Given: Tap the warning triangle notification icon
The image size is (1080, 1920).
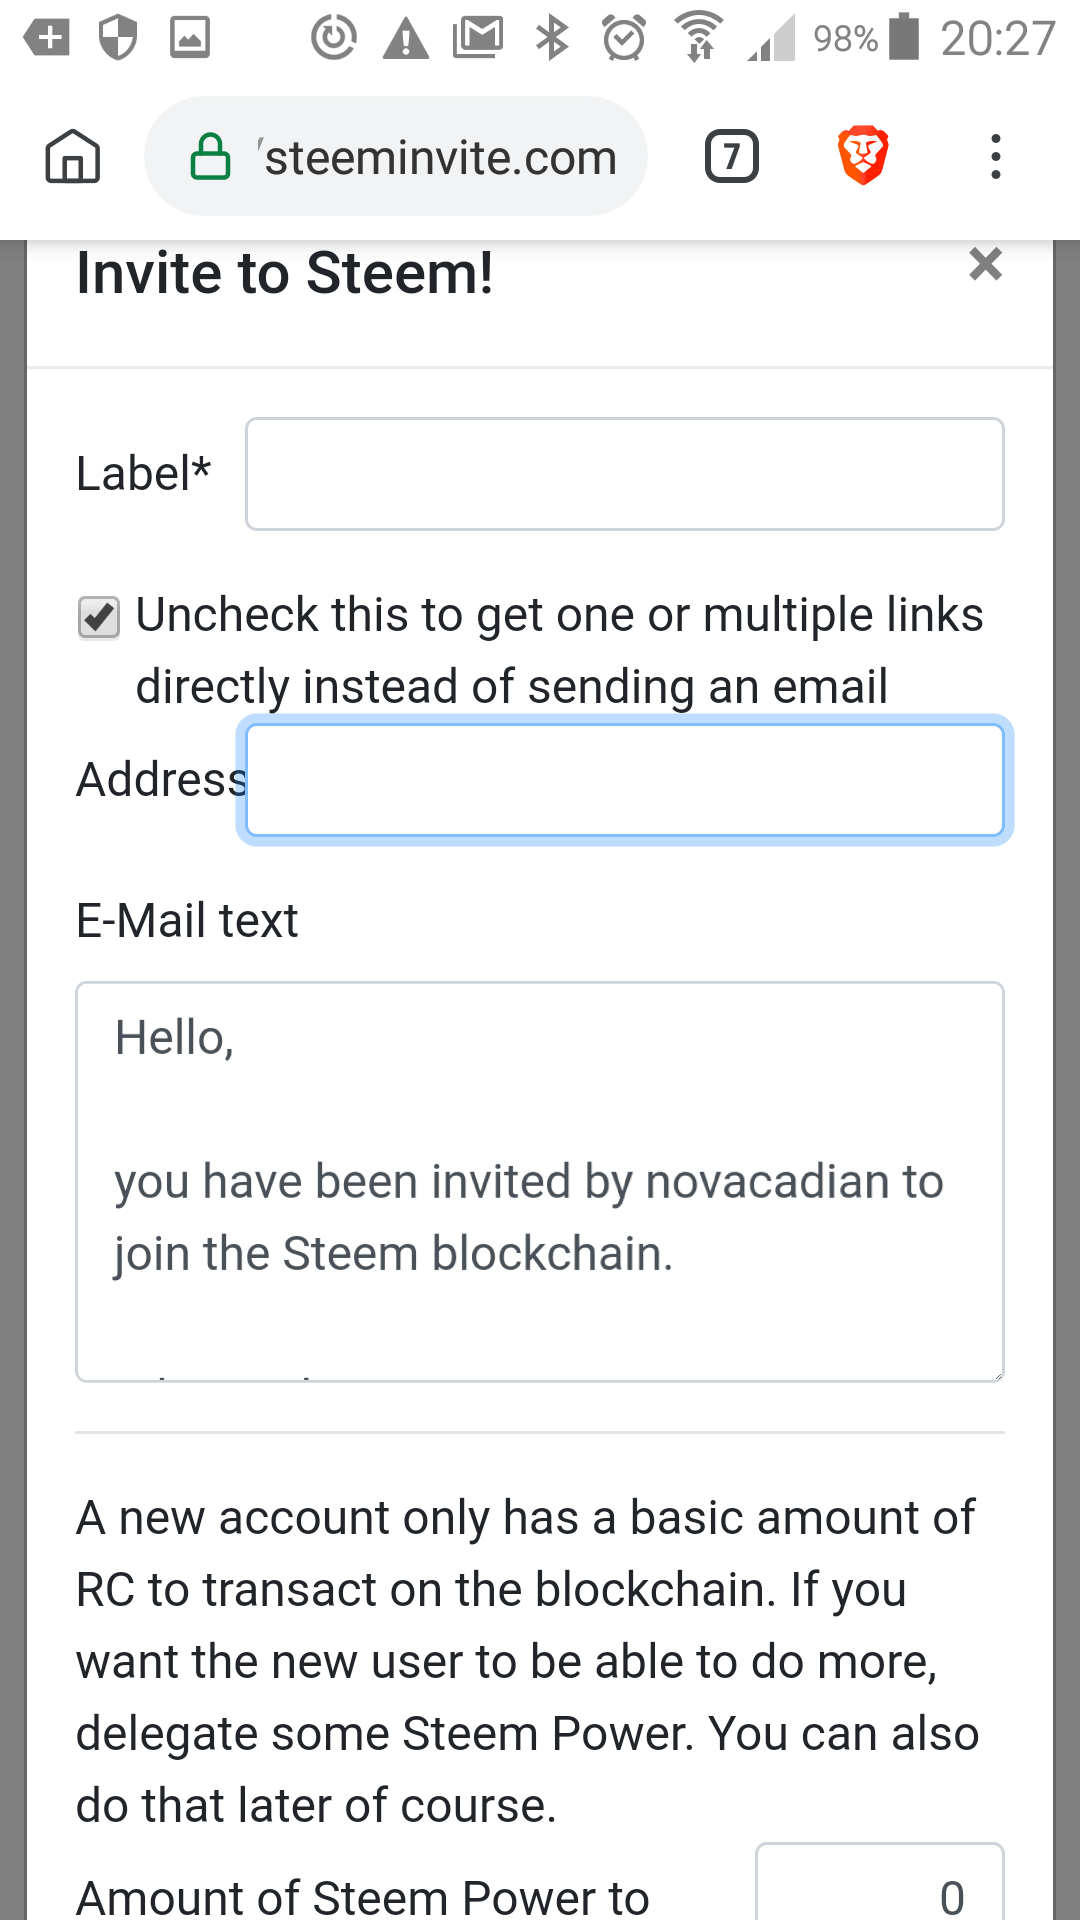Looking at the screenshot, I should pos(405,39).
